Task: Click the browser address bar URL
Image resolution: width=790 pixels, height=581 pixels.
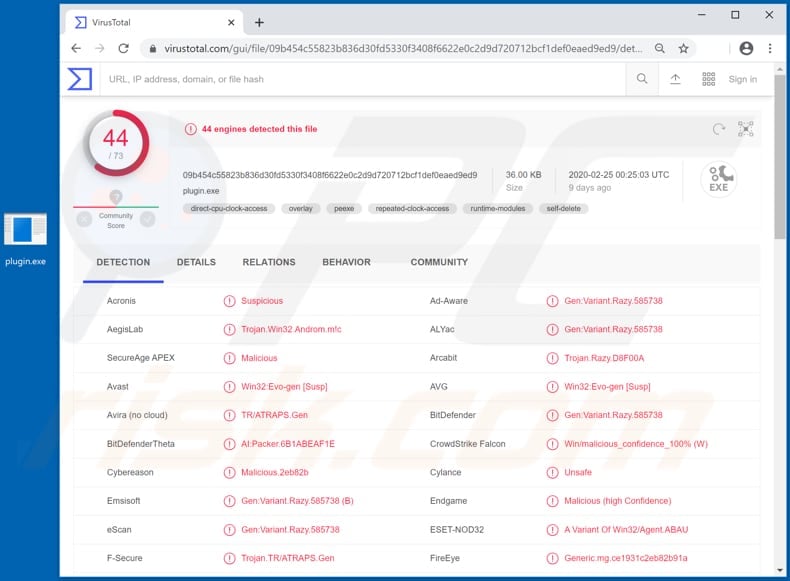Action: 403,48
